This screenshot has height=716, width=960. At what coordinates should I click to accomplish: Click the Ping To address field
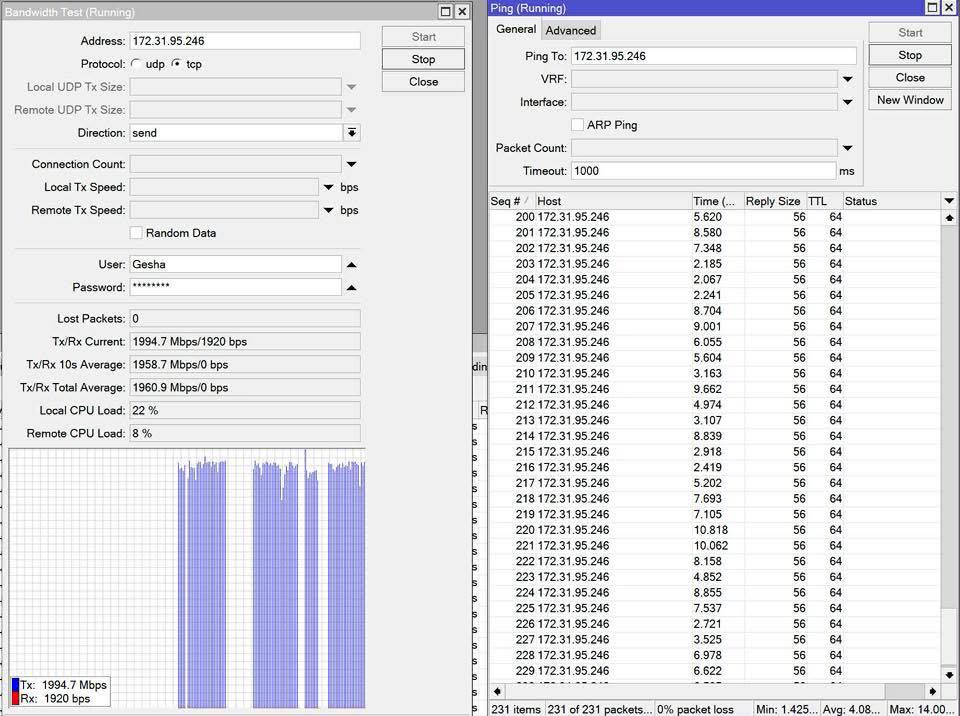click(x=713, y=56)
